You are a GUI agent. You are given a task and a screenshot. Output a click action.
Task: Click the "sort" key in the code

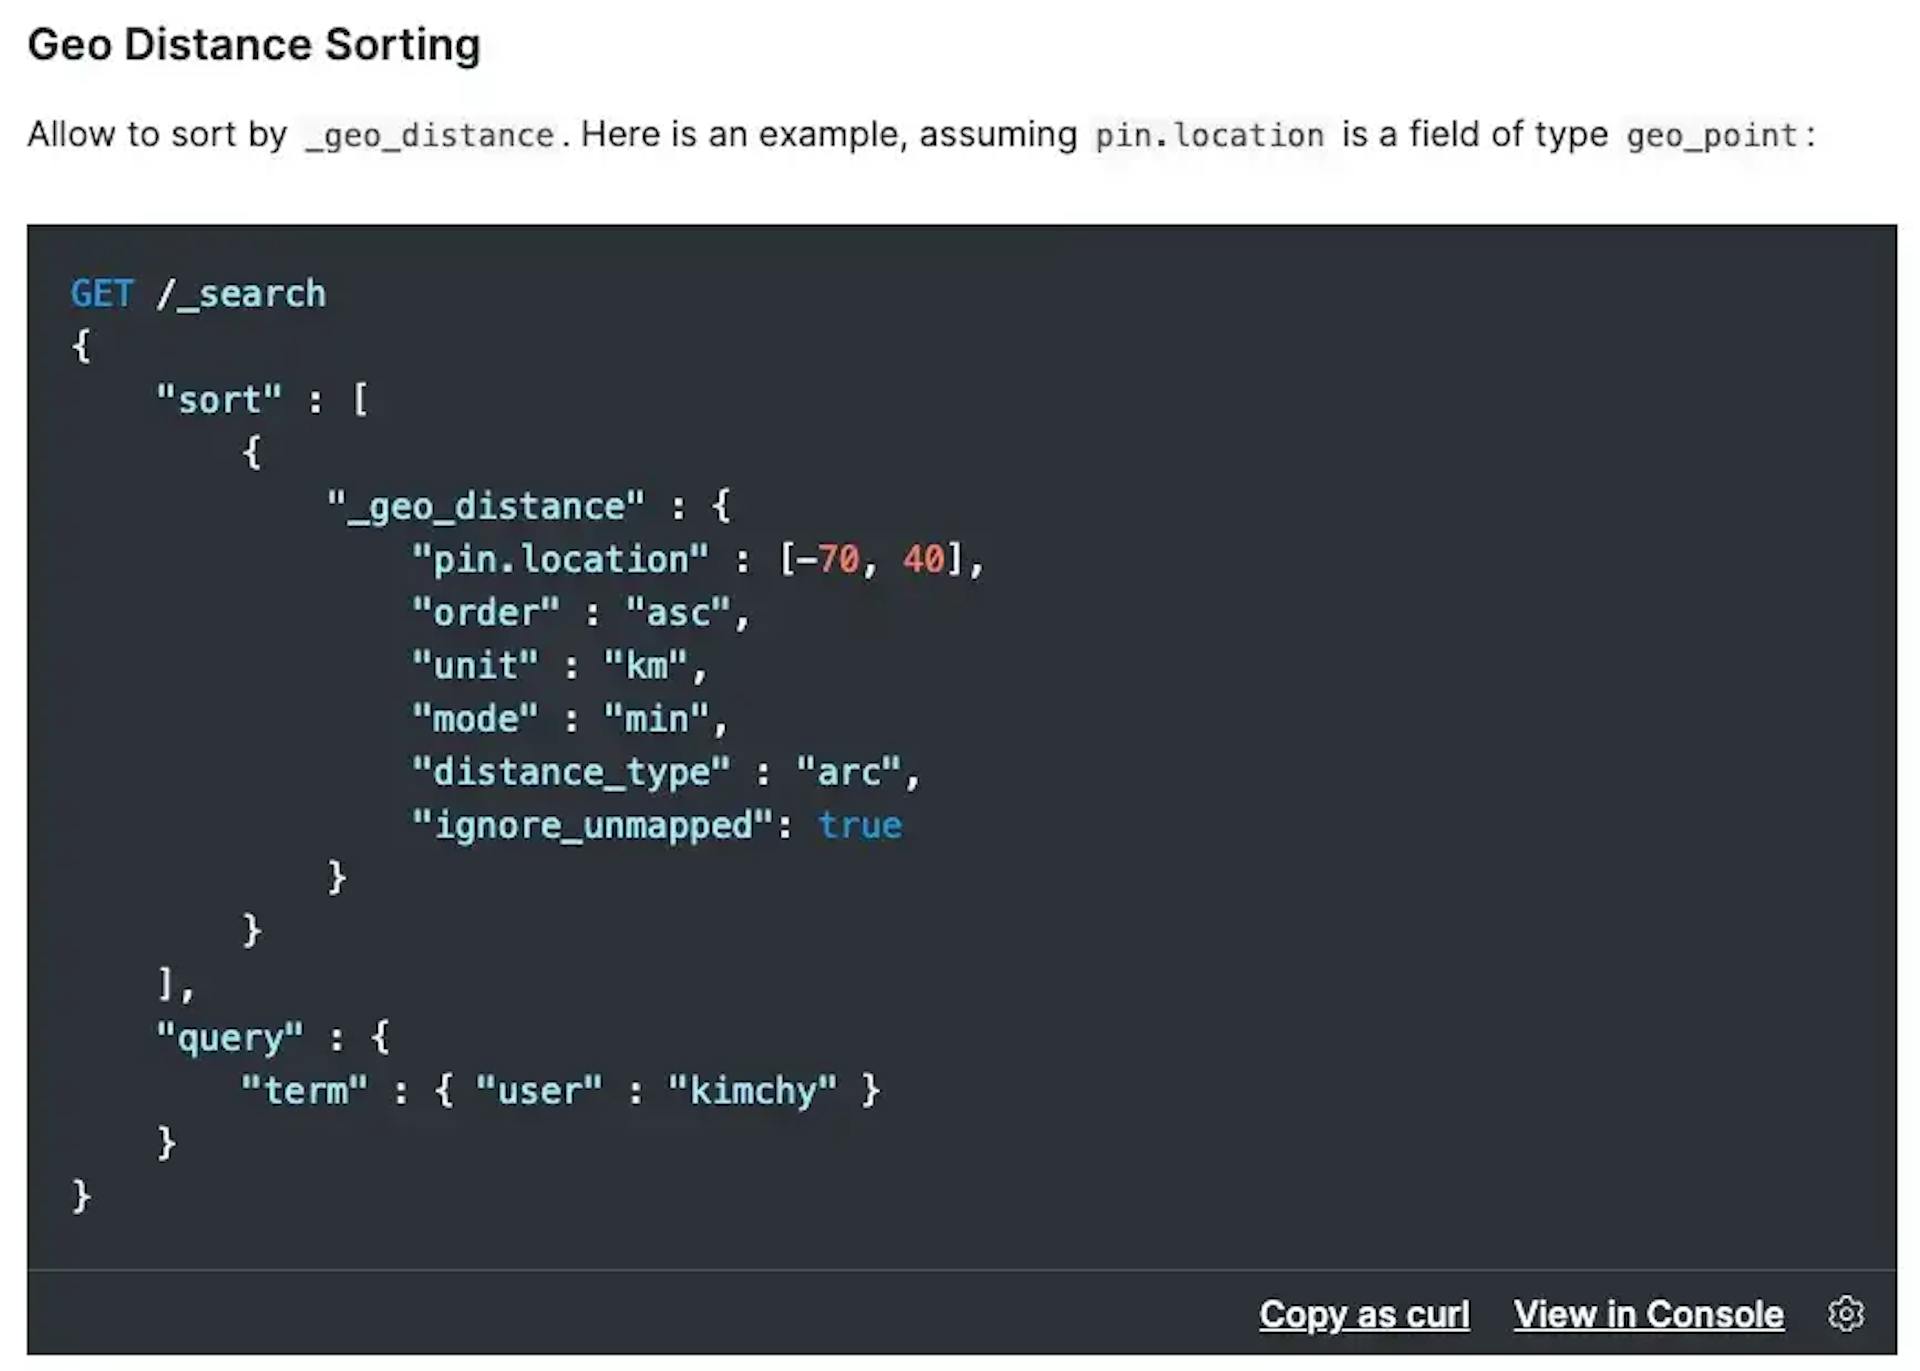click(219, 400)
